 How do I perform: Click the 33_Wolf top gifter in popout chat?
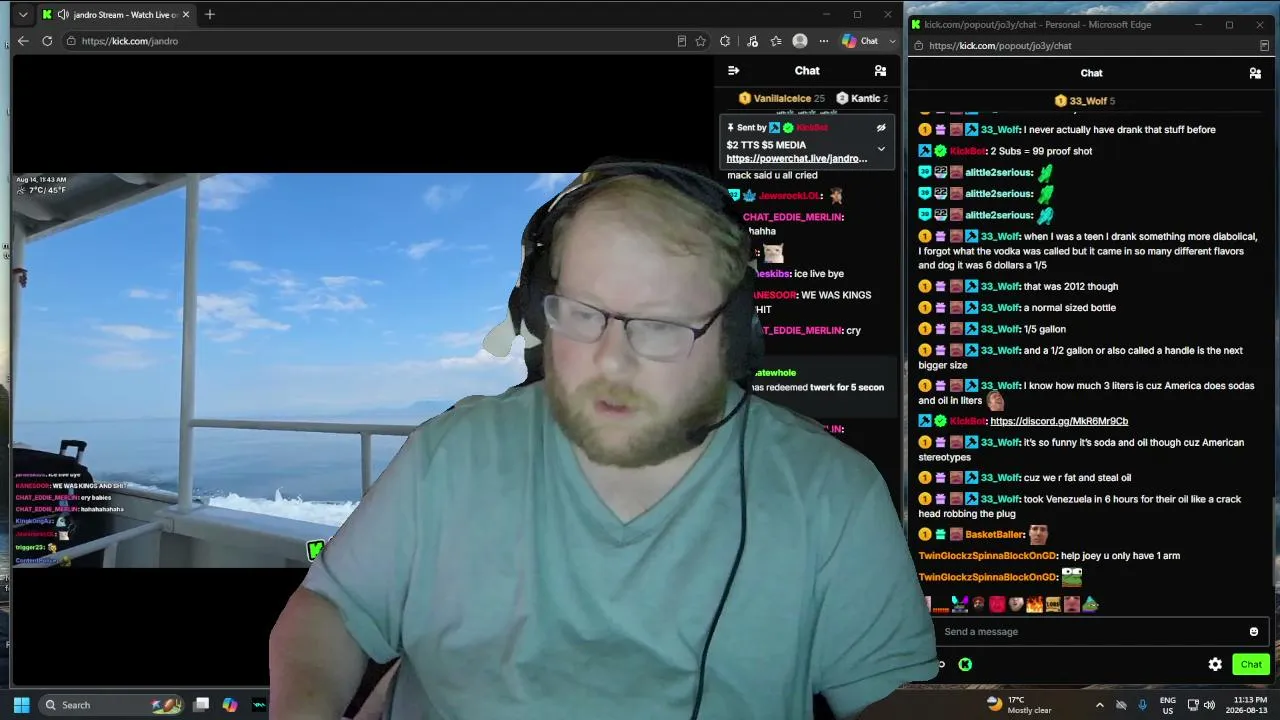click(x=1084, y=101)
